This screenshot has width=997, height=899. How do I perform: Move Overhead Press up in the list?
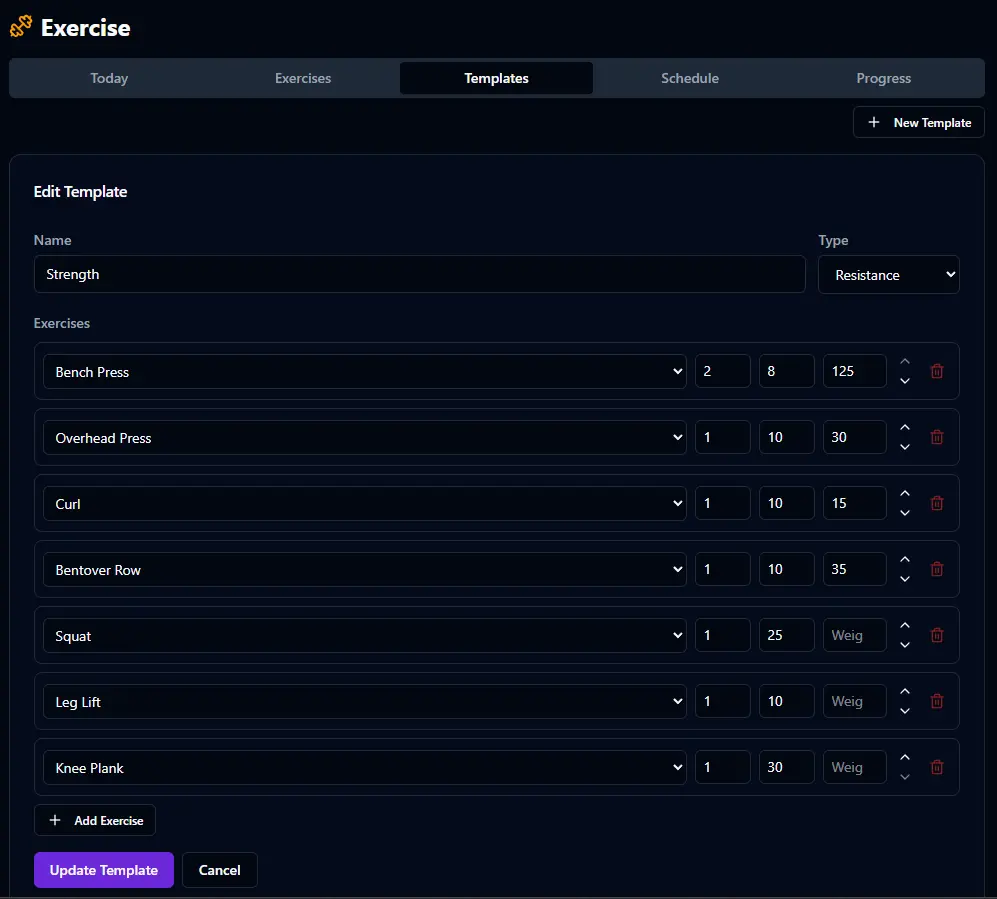(904, 429)
